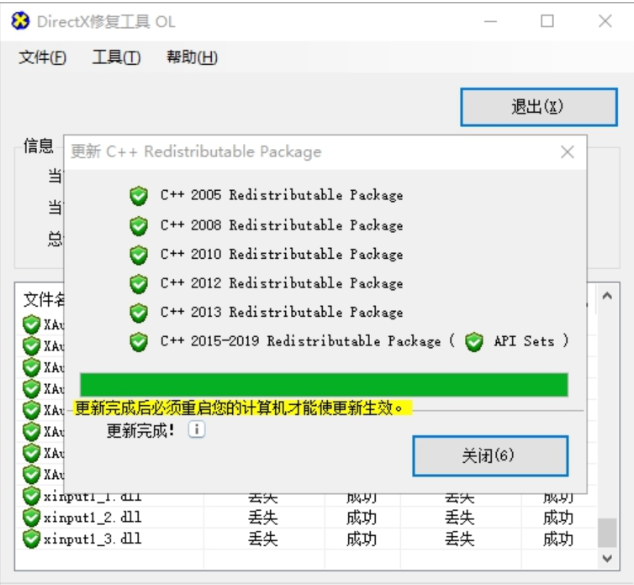Click shield icon for C++ 2010 package
This screenshot has height=585, width=634.
click(x=139, y=255)
